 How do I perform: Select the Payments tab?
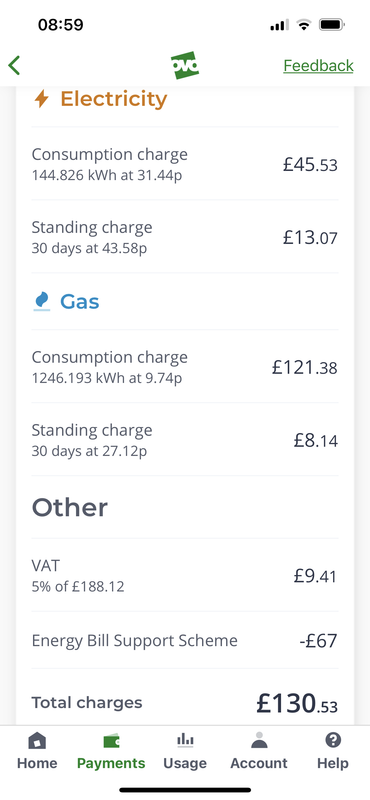[x=111, y=751]
